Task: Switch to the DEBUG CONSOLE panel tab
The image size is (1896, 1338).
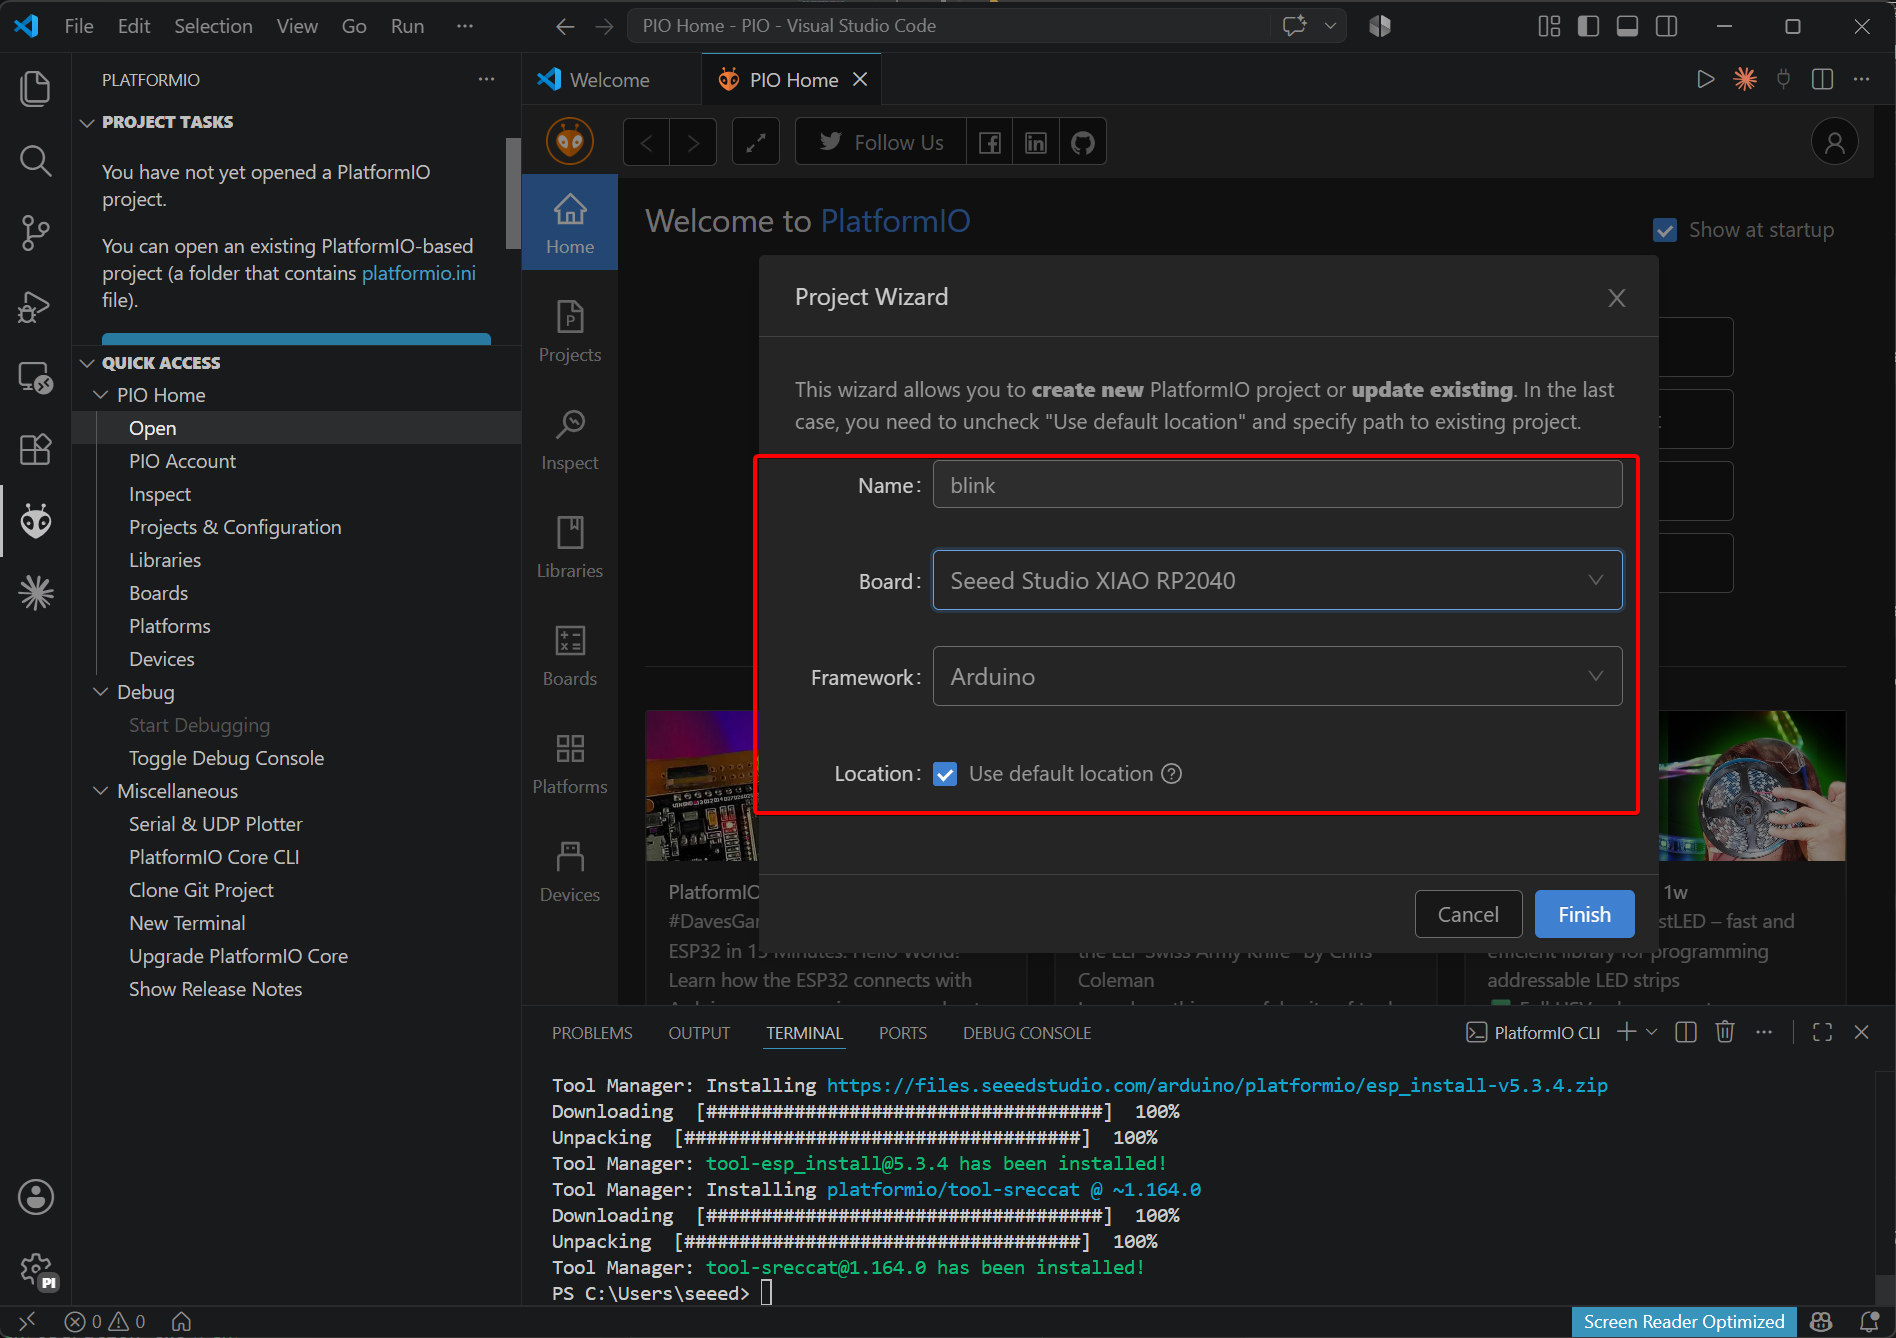Action: tap(1027, 1033)
